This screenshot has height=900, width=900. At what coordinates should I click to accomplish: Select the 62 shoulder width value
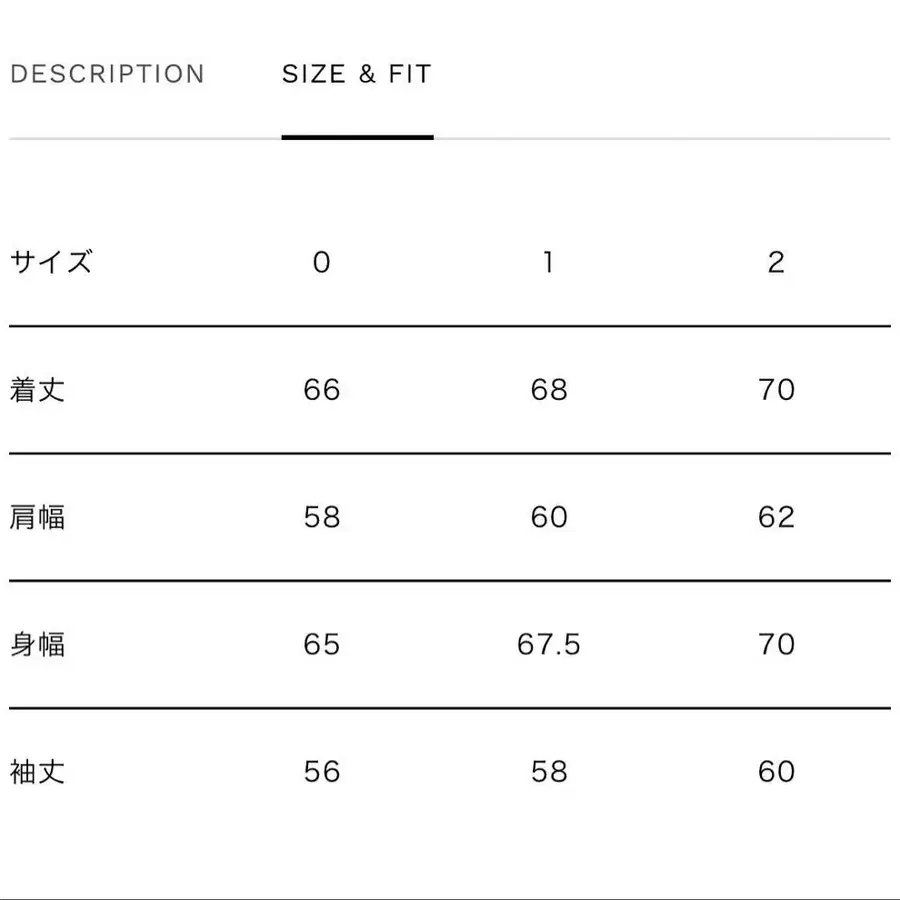(775, 517)
